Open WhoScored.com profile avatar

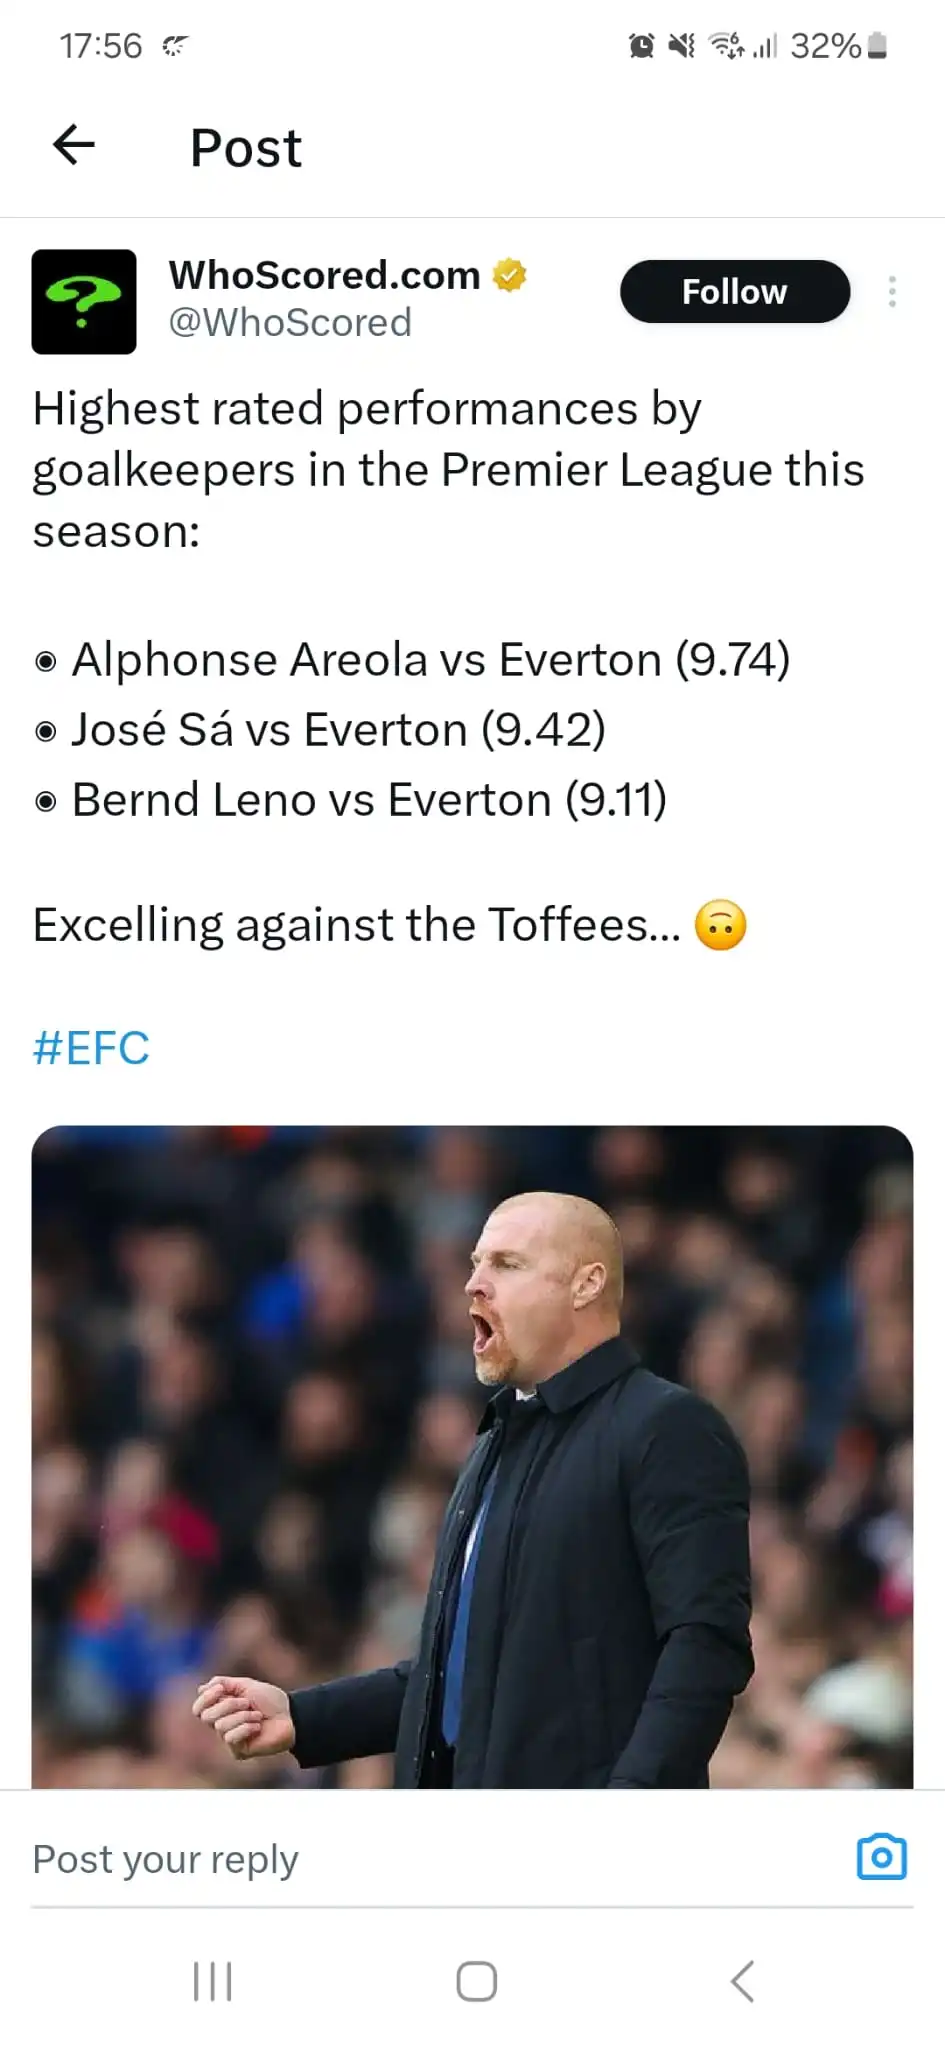coord(84,302)
